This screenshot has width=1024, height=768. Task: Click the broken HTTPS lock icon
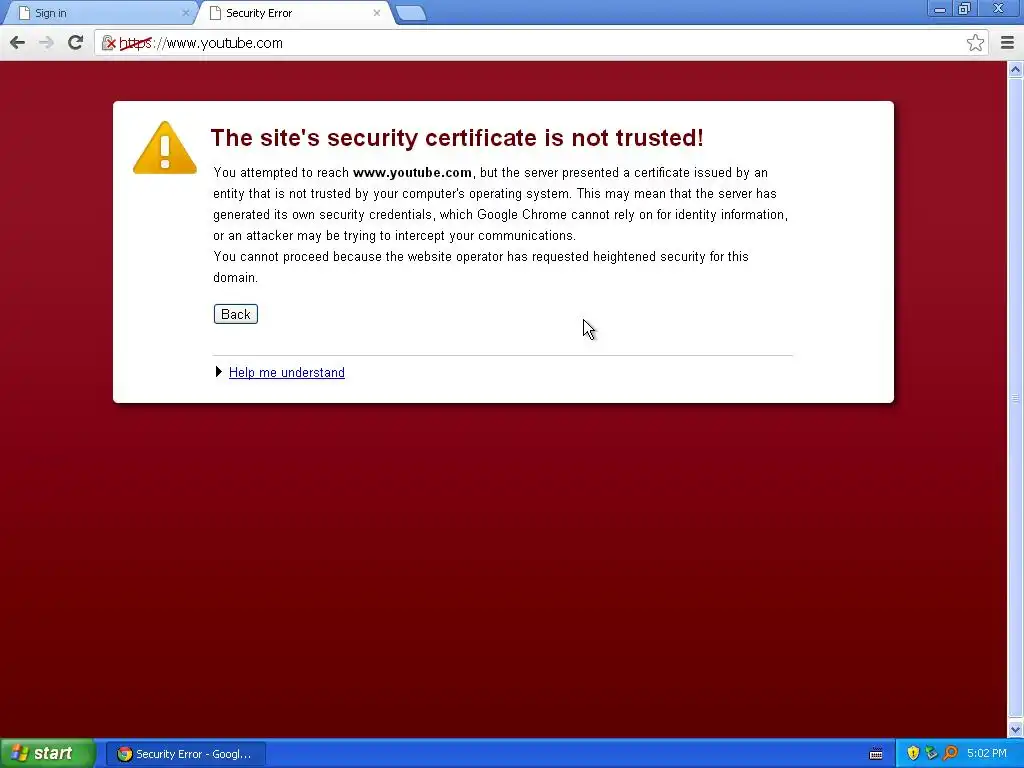108,43
